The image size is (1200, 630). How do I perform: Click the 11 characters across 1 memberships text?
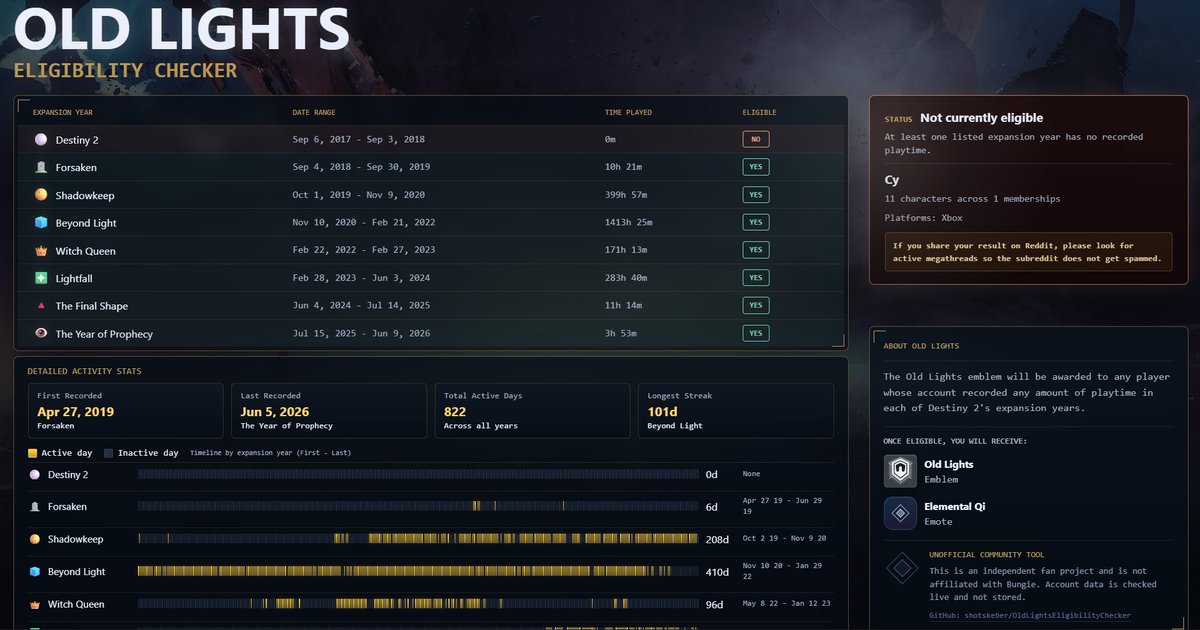coord(972,199)
